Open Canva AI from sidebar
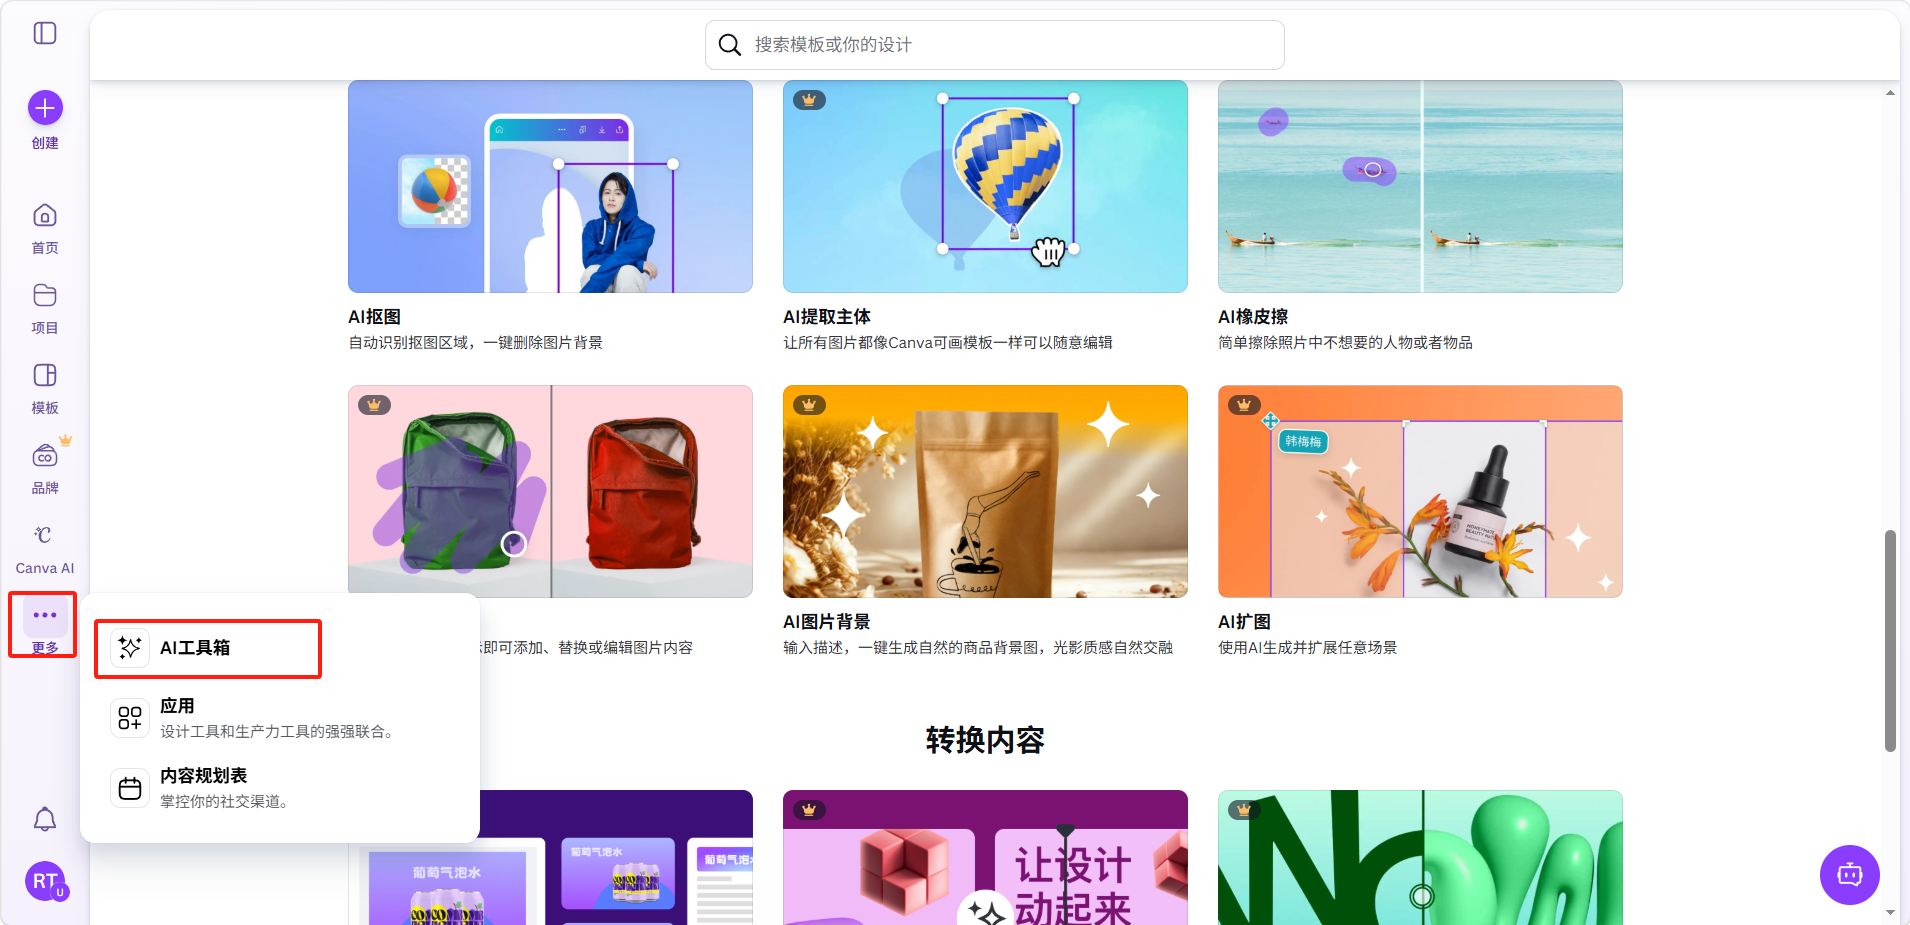1910x925 pixels. coord(45,536)
